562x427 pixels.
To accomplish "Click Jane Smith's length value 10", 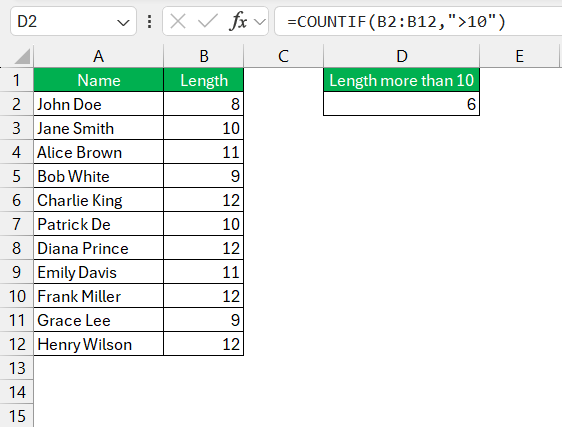I will coord(204,128).
